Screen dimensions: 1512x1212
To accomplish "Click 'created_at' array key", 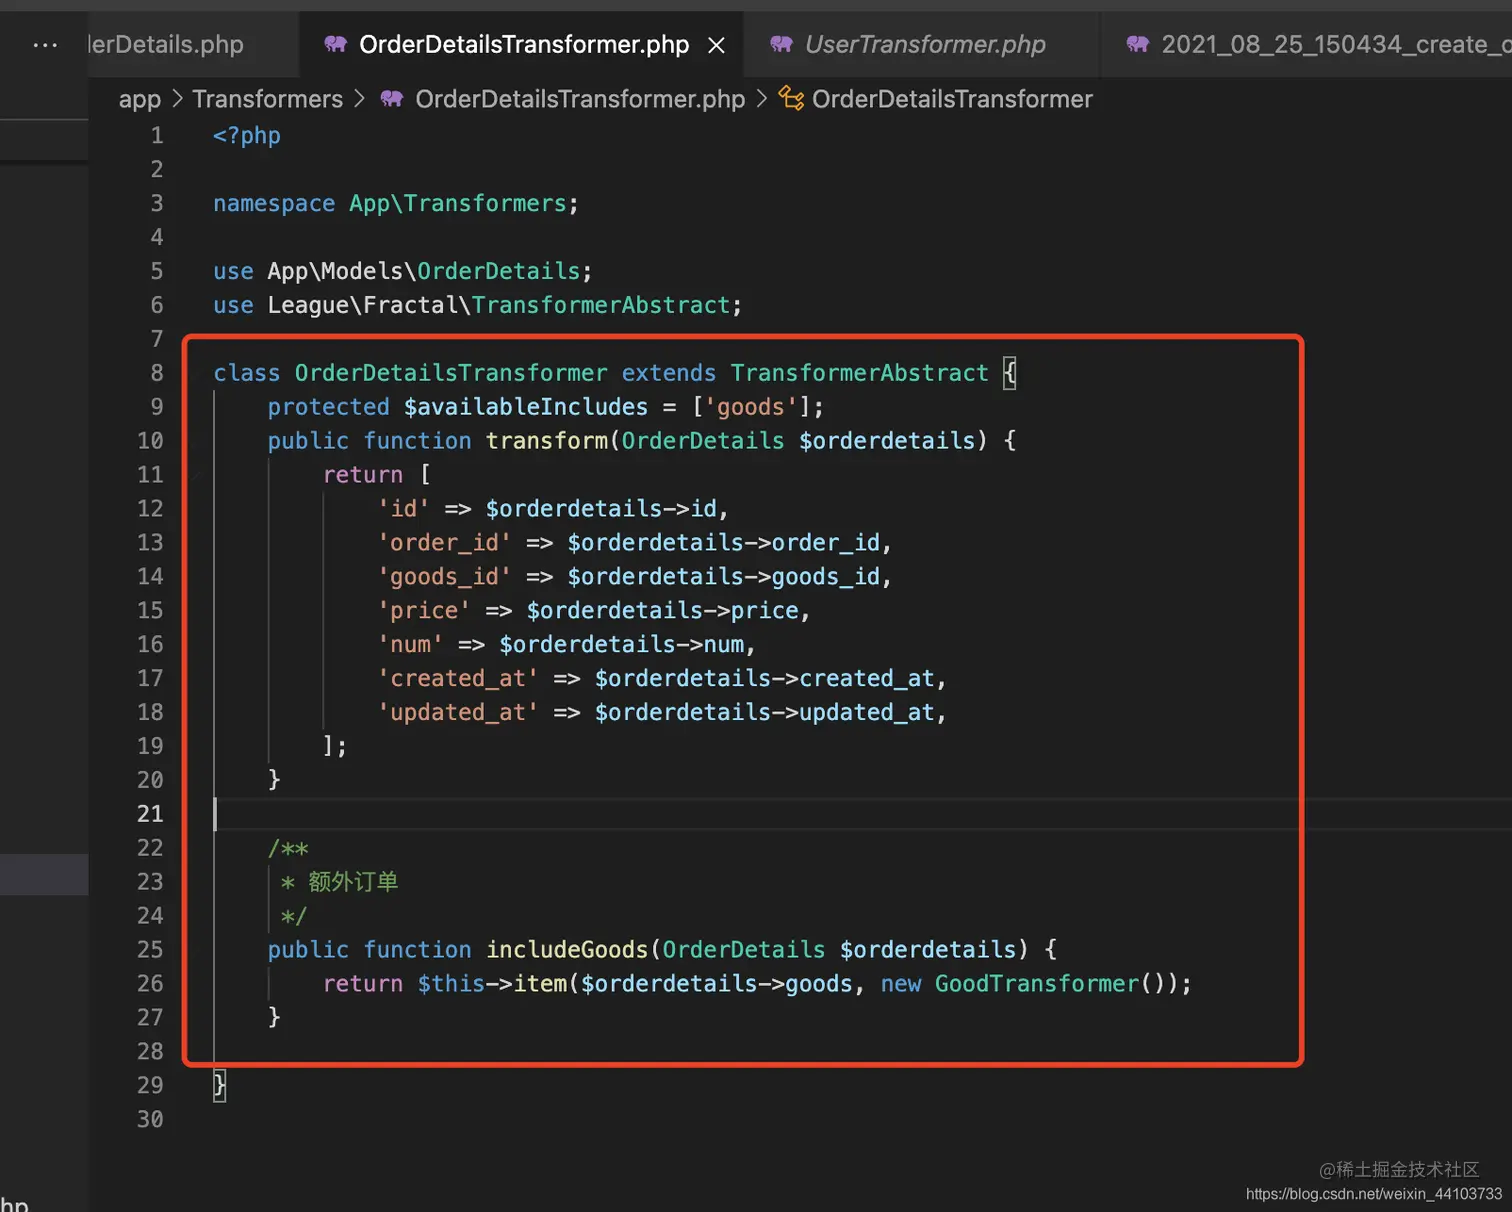I will point(458,679).
